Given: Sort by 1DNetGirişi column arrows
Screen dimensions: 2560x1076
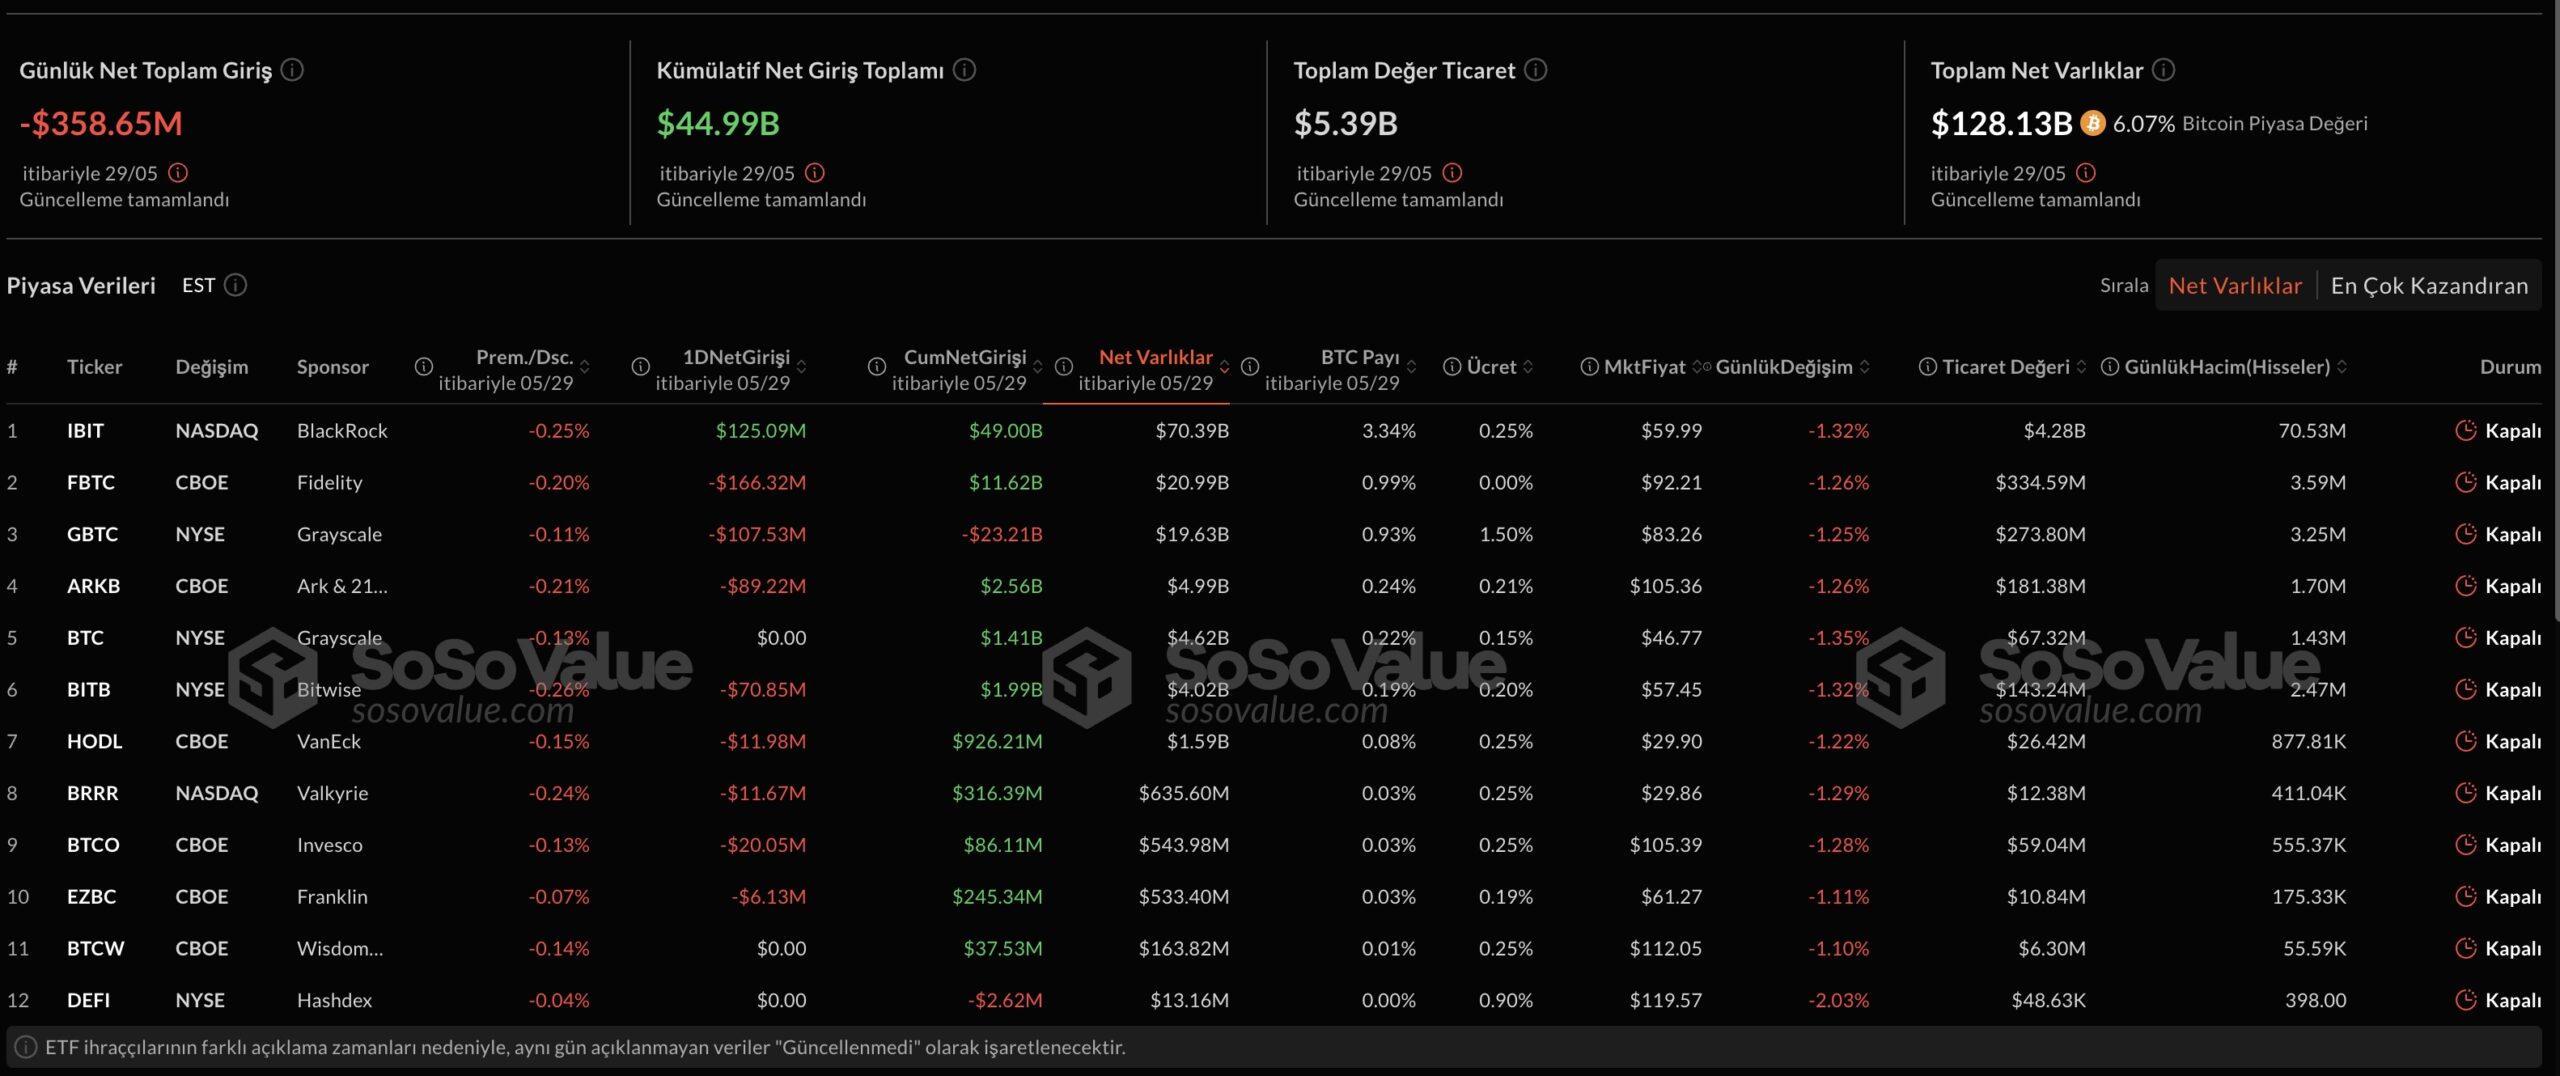Looking at the screenshot, I should click(x=801, y=367).
